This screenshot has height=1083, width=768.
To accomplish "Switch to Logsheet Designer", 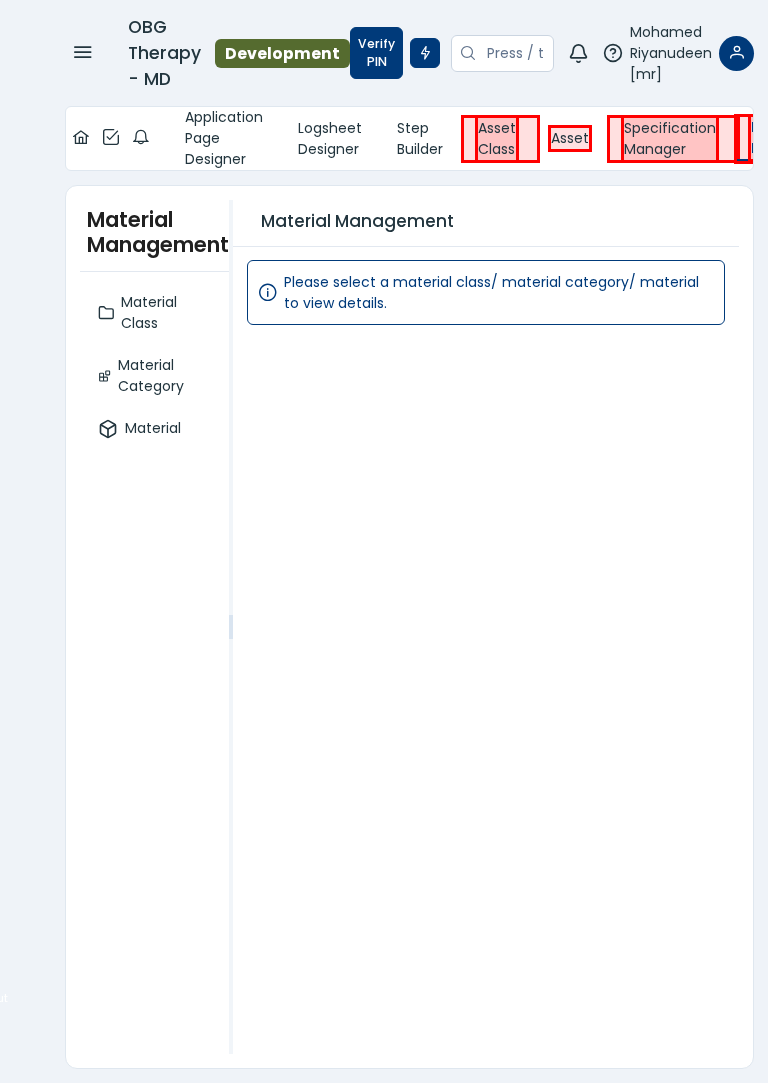I will (x=330, y=138).
